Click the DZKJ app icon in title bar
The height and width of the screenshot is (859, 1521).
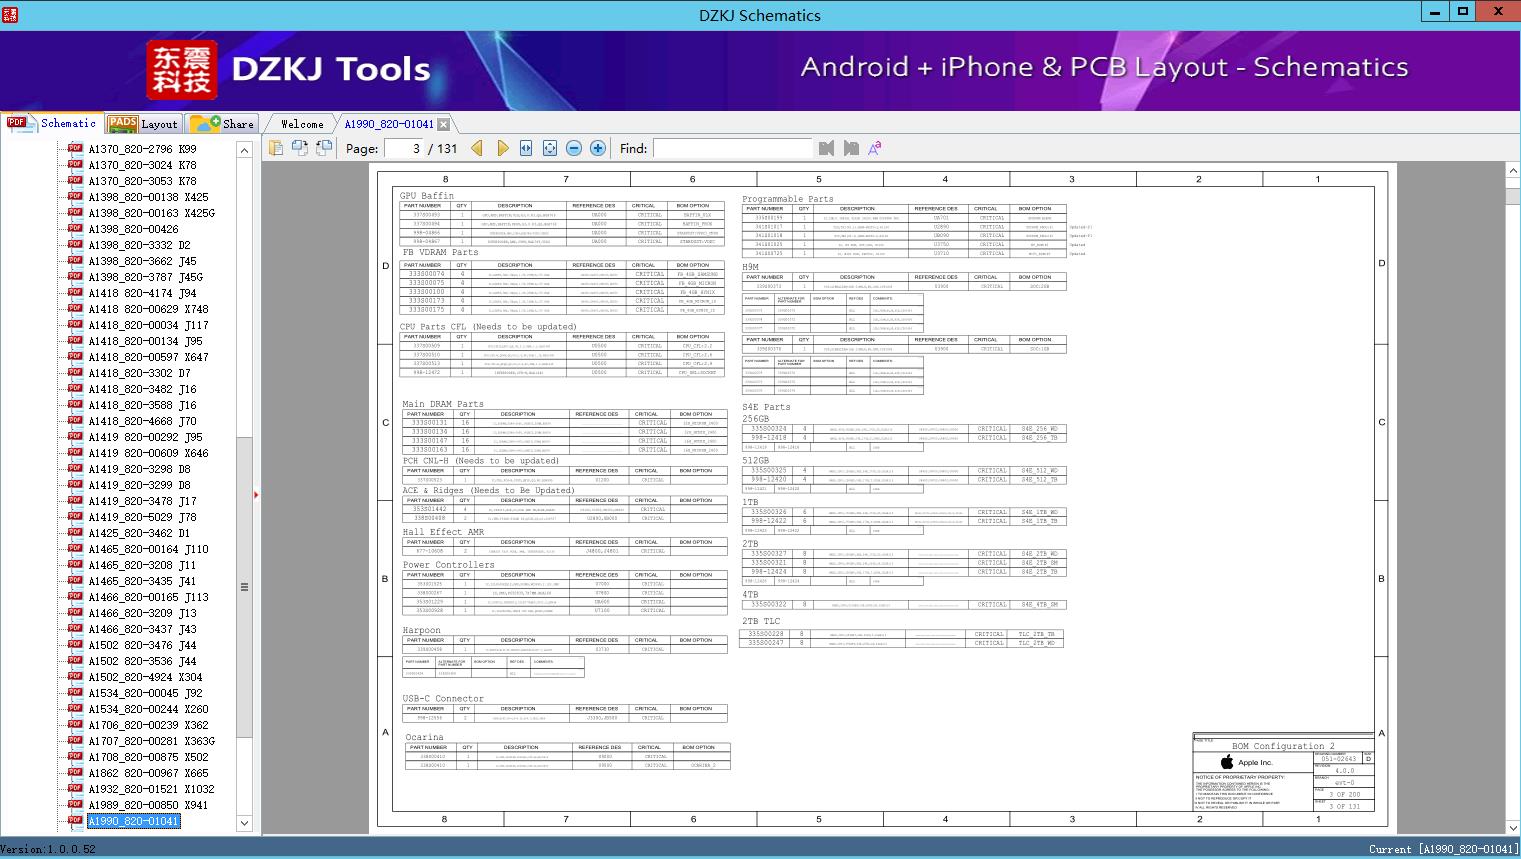click(9, 14)
